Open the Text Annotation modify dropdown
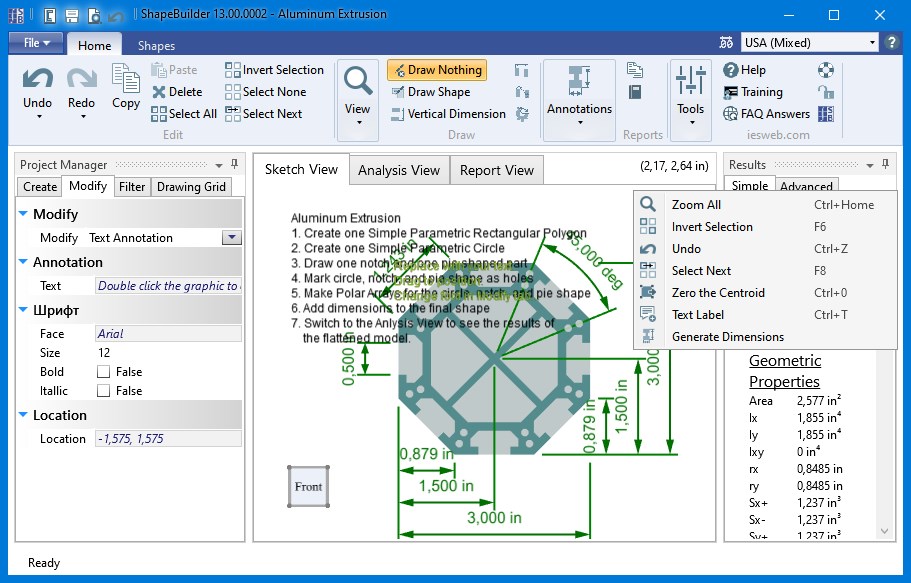Viewport: 911px width, 583px height. pyautogui.click(x=233, y=237)
